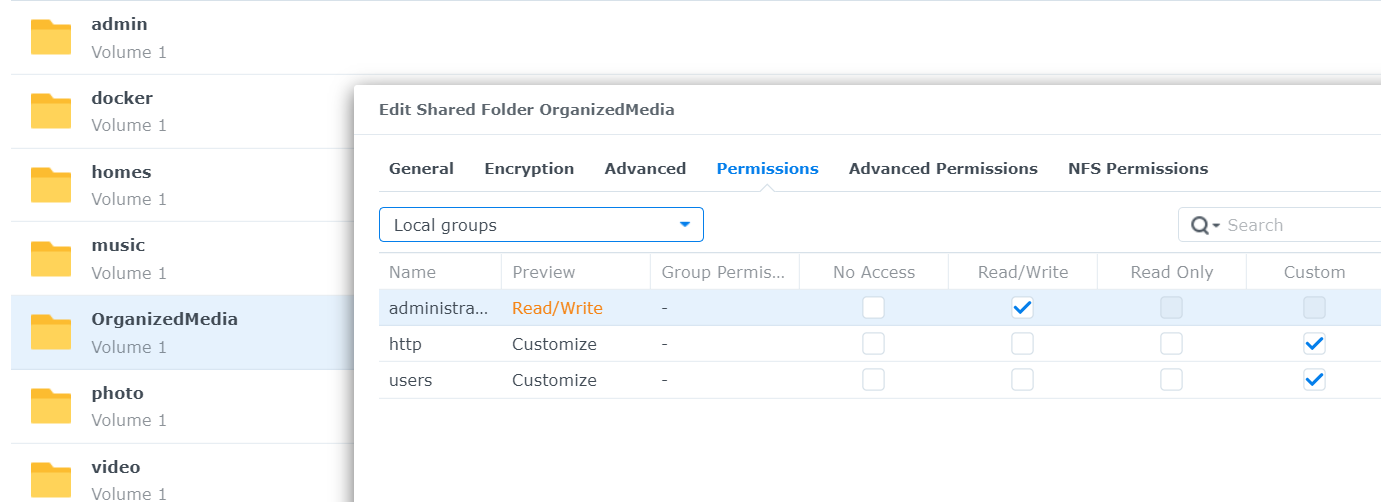Switch to the Advanced Permissions tab
1381x502 pixels.
(x=943, y=168)
